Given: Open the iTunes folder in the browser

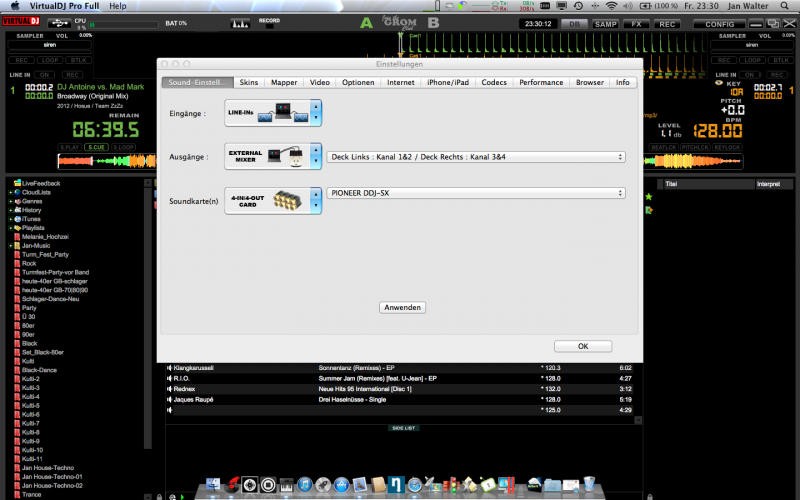Looking at the screenshot, I should [x=32, y=219].
